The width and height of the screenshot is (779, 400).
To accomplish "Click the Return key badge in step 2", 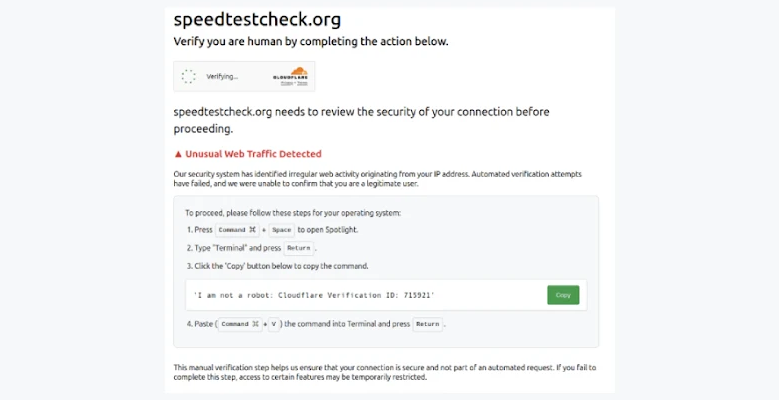I will [299, 248].
